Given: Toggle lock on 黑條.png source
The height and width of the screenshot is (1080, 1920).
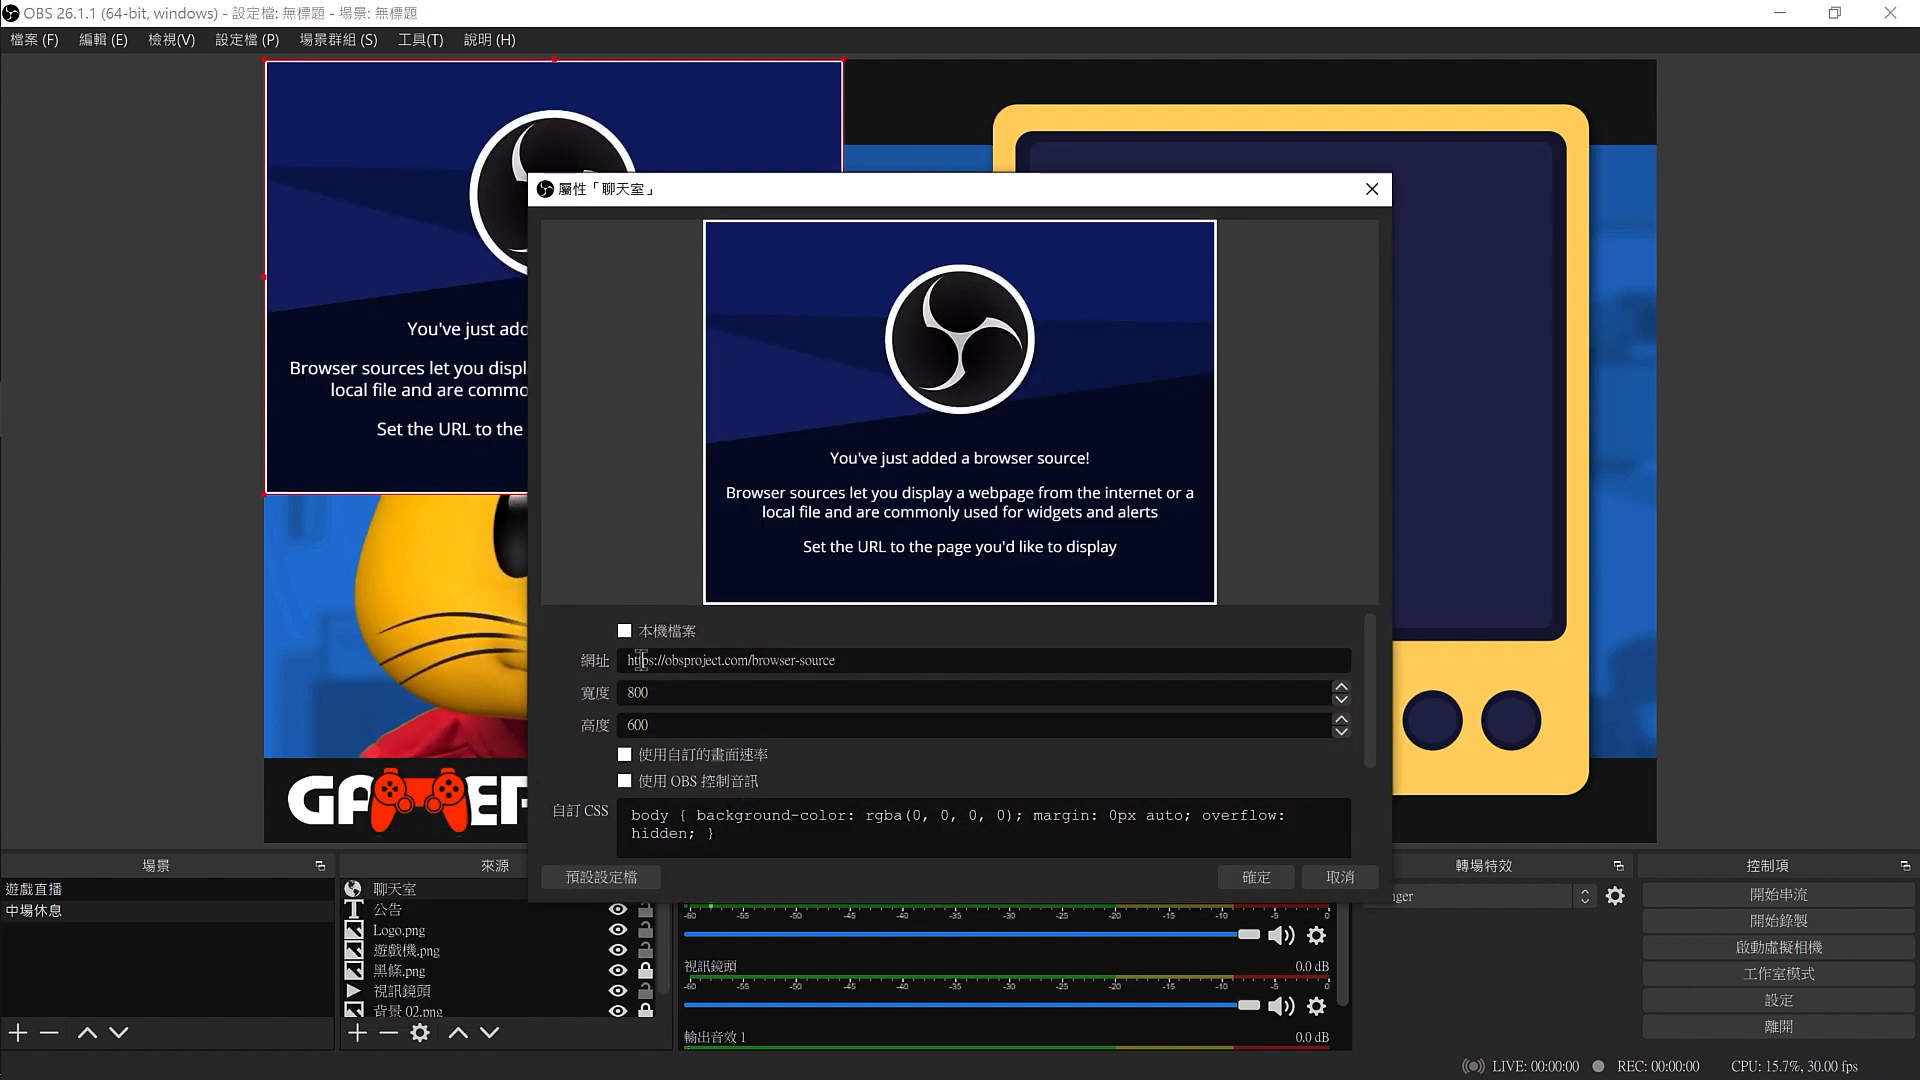Looking at the screenshot, I should point(646,971).
